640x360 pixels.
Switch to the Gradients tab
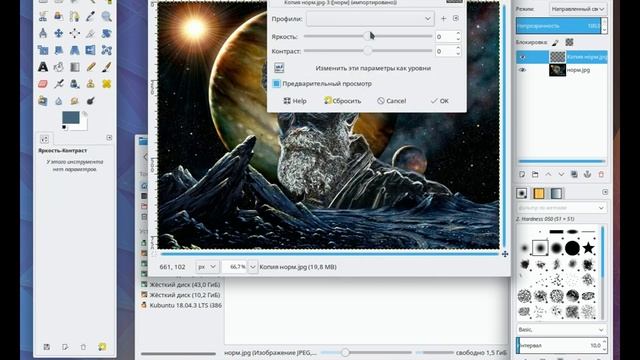[x=556, y=193]
